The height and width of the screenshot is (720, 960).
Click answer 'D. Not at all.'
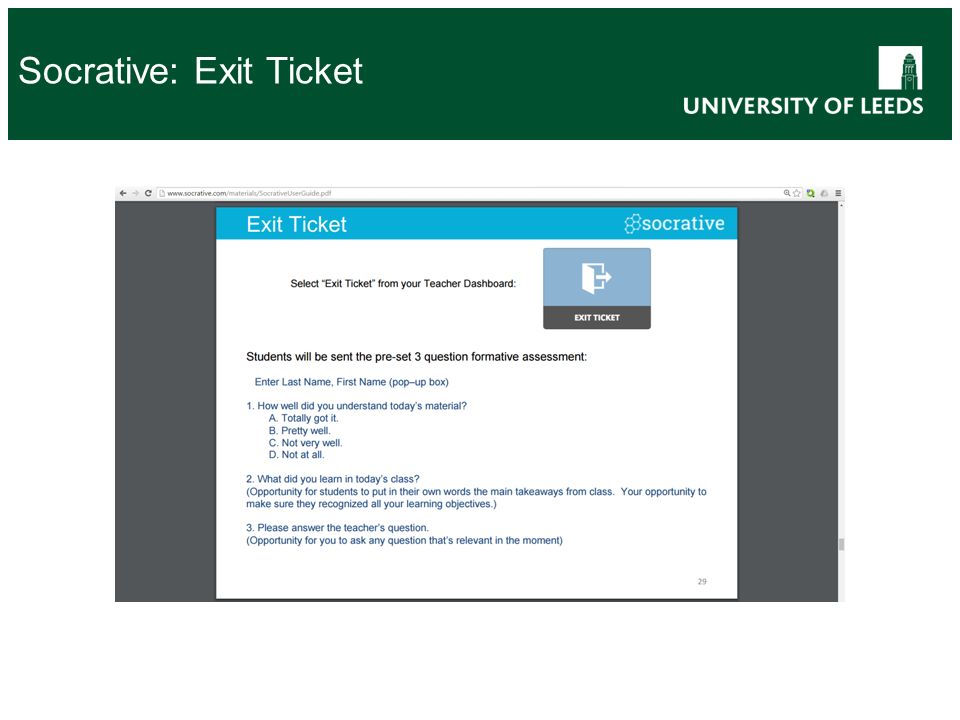click(x=296, y=455)
